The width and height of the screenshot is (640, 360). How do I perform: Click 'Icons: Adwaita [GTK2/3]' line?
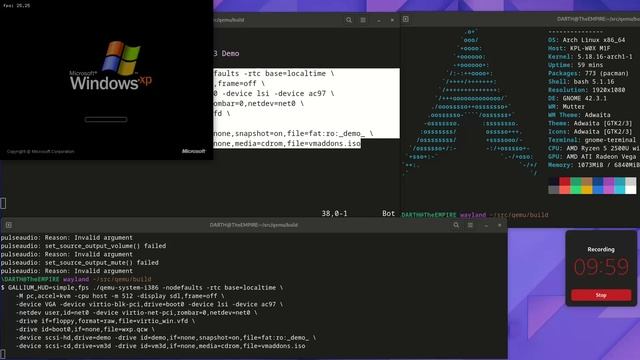(590, 131)
